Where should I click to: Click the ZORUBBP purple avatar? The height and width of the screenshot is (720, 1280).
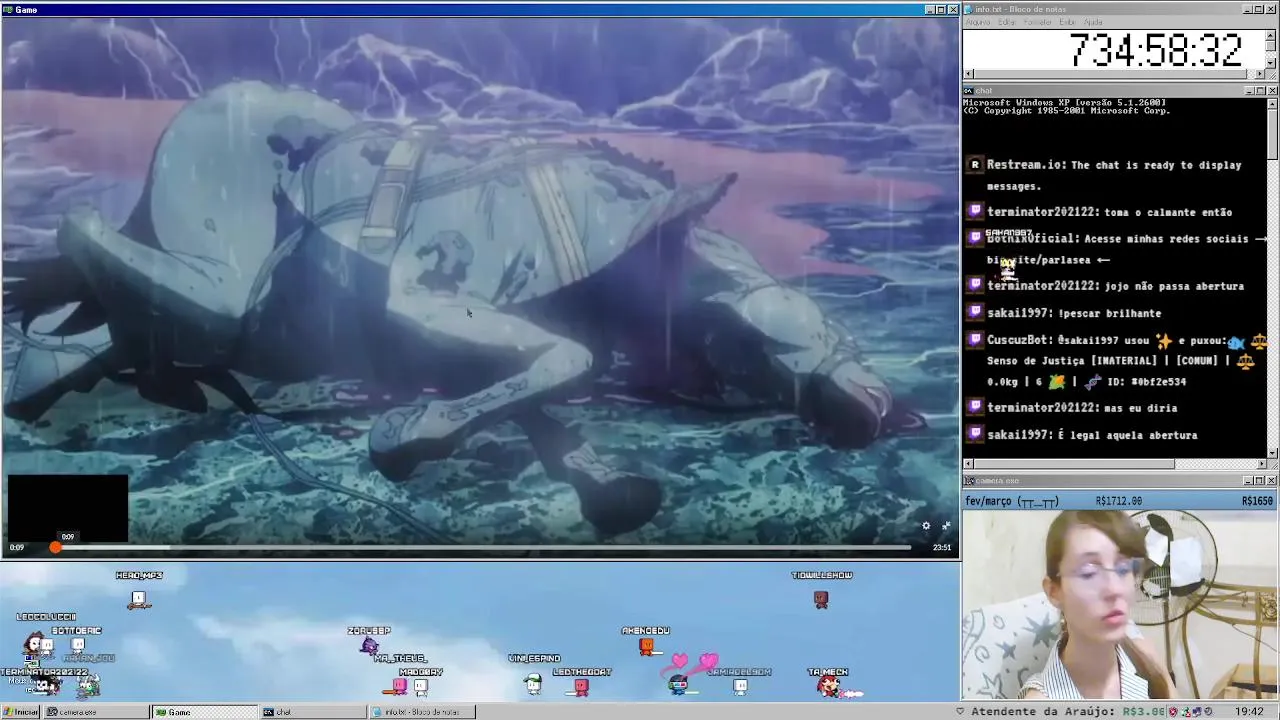click(x=369, y=646)
